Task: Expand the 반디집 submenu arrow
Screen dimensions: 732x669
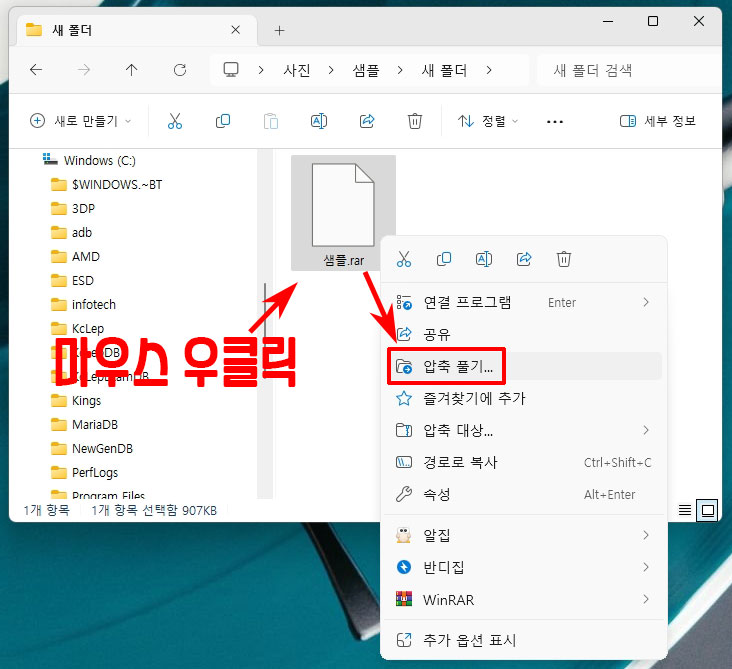Action: (x=646, y=567)
